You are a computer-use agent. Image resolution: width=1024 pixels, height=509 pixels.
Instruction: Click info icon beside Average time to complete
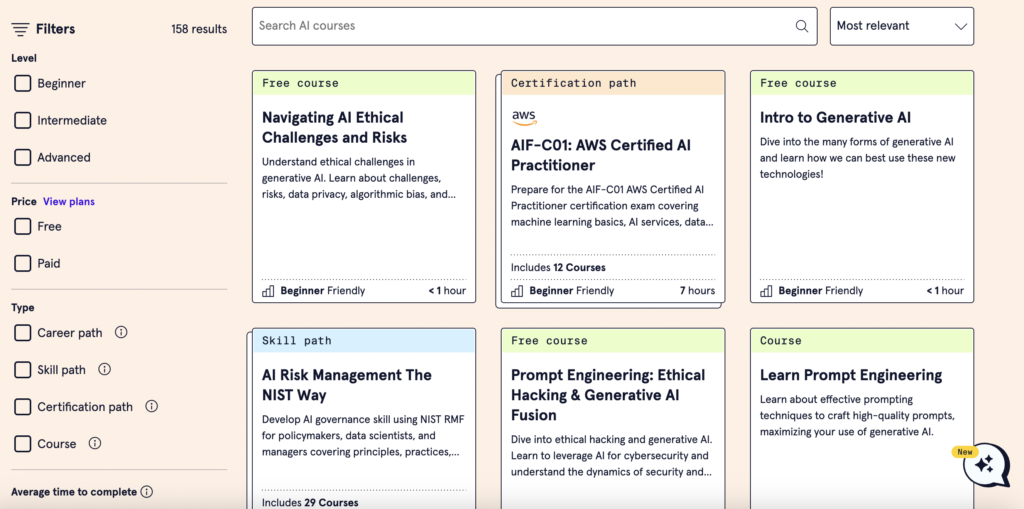pos(147,491)
